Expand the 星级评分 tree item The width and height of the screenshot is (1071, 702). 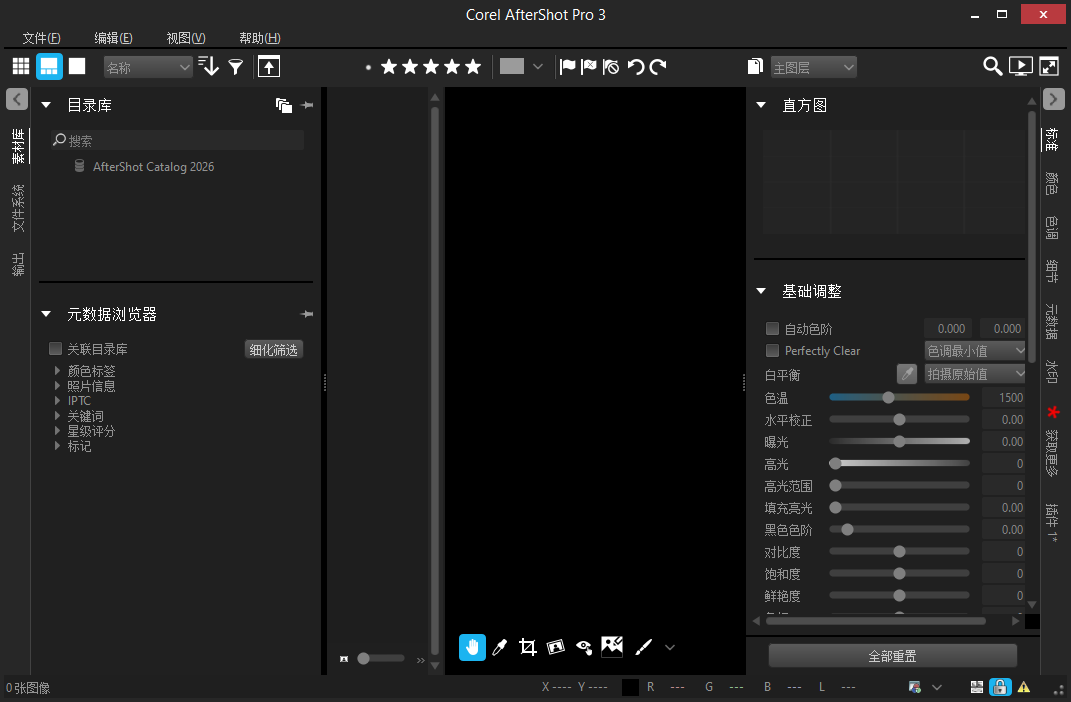[x=57, y=431]
